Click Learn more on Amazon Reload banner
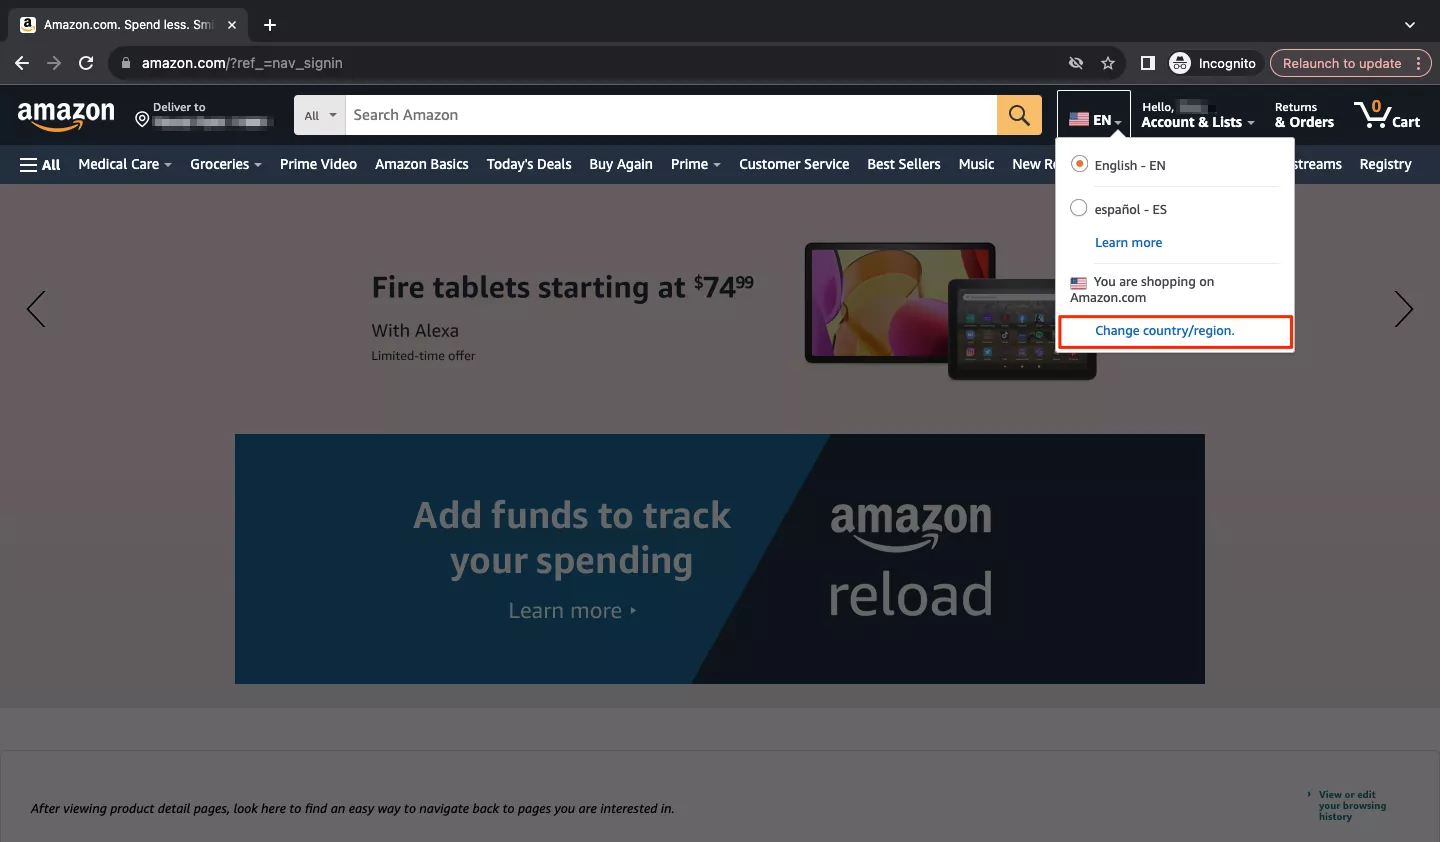Screen dimensions: 1440x842 tap(572, 611)
